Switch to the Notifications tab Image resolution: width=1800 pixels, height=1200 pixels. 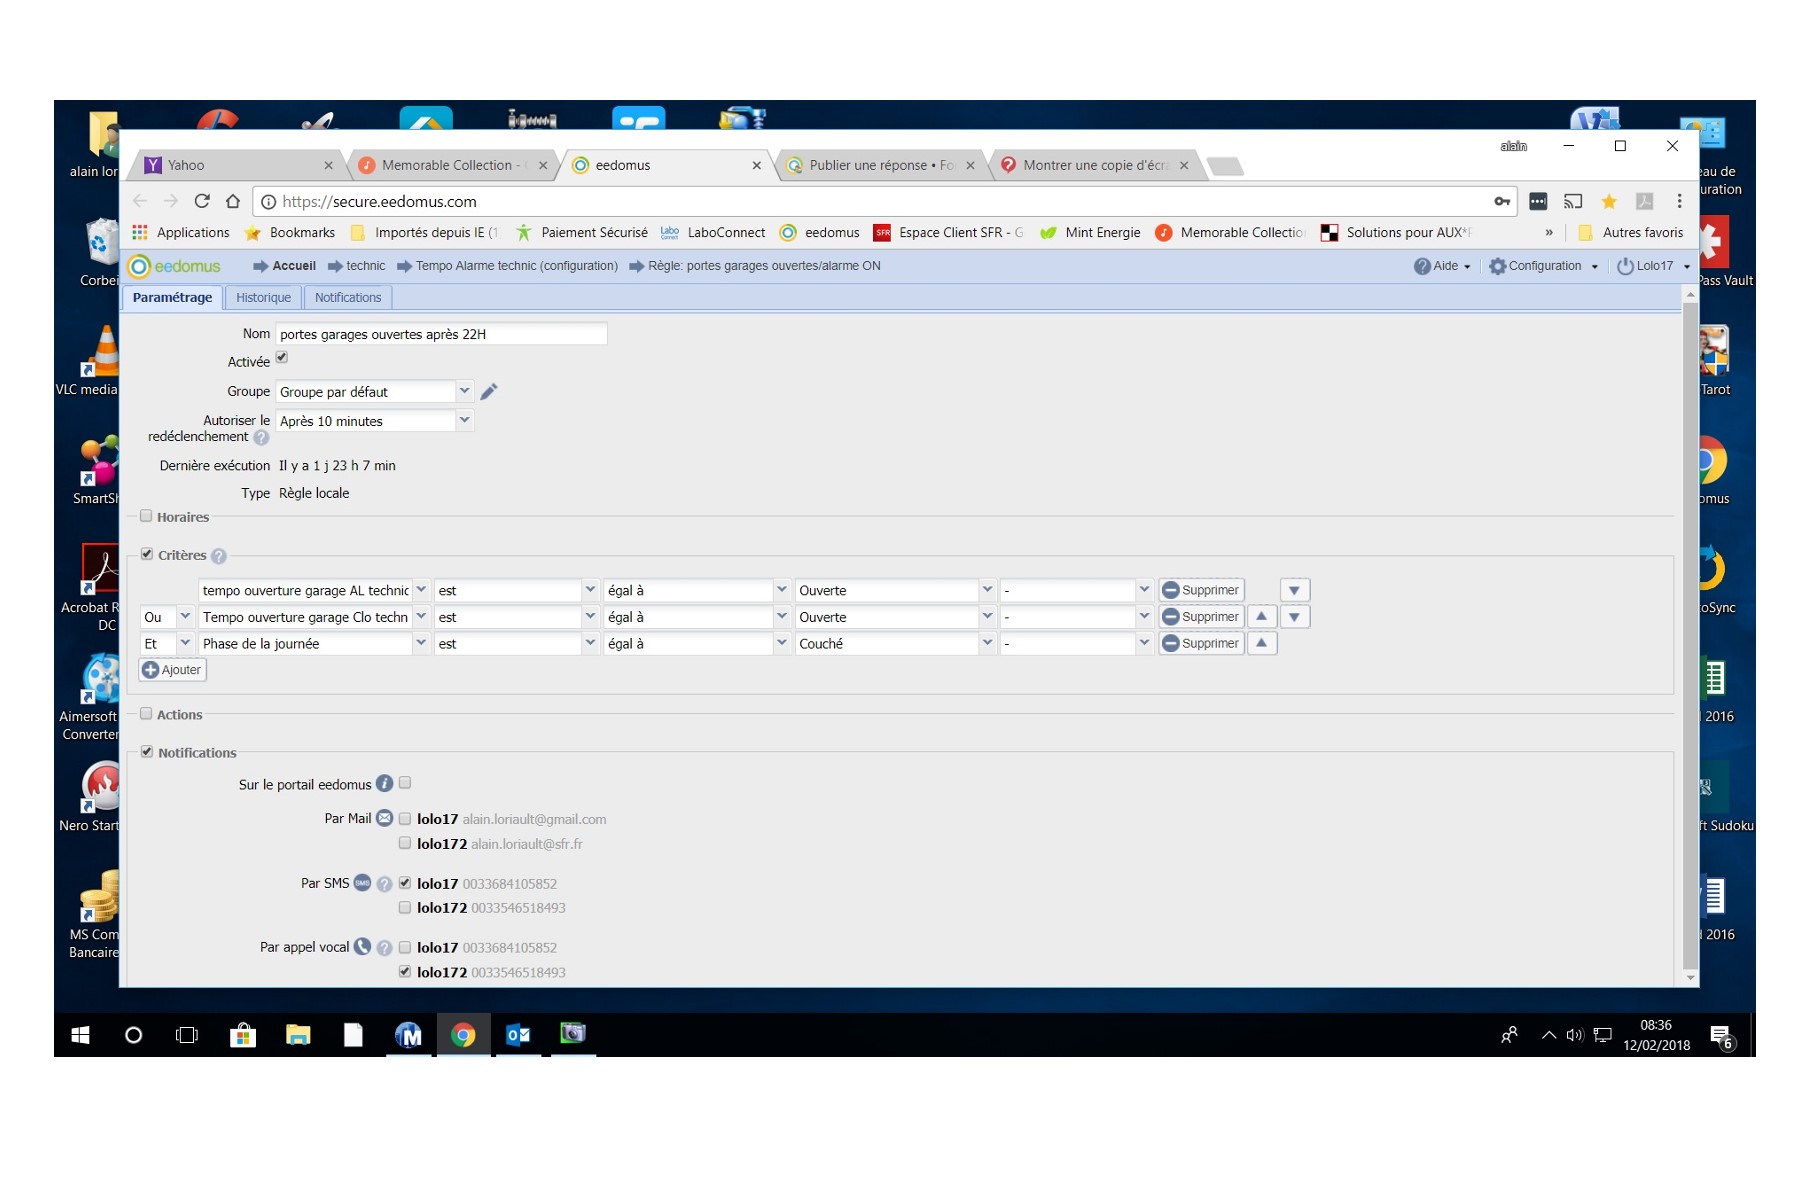(348, 298)
